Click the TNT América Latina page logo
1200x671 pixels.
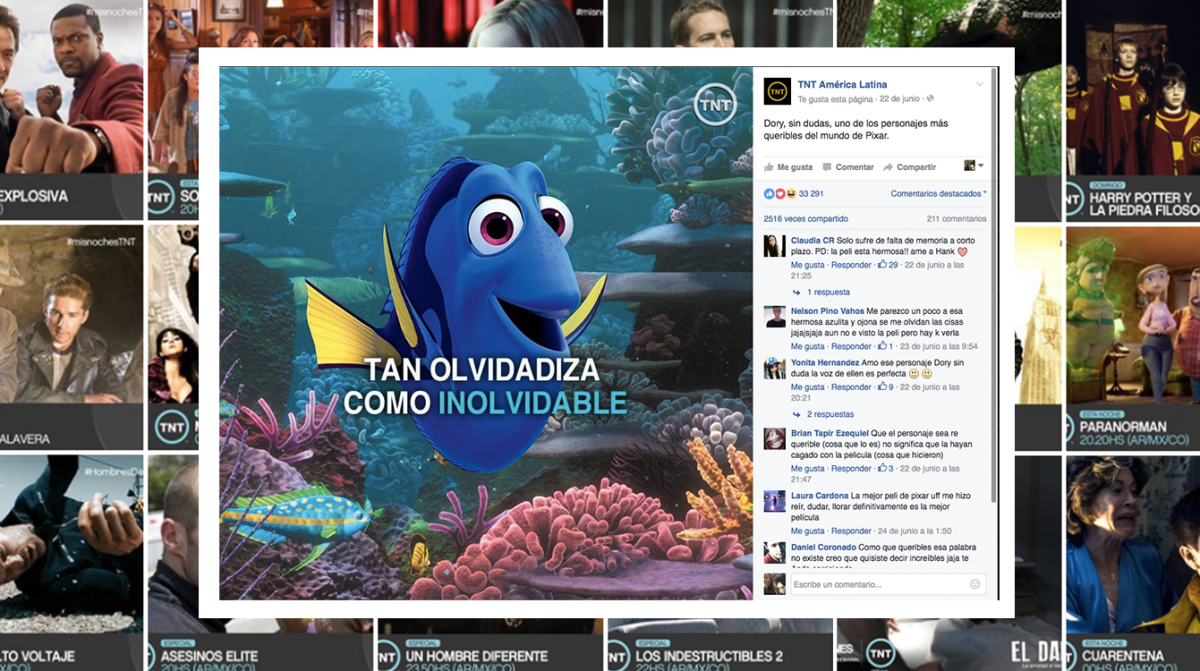(777, 91)
